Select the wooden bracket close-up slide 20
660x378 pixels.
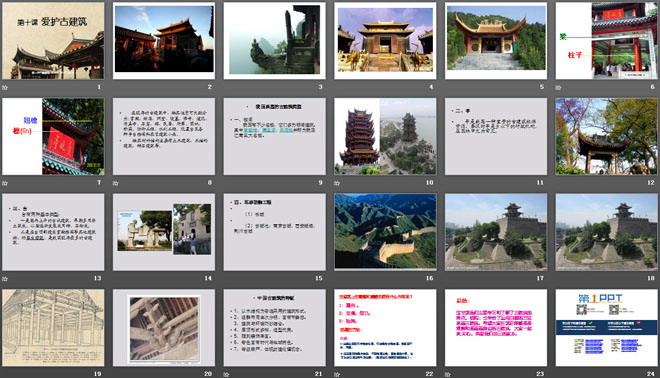tap(164, 327)
